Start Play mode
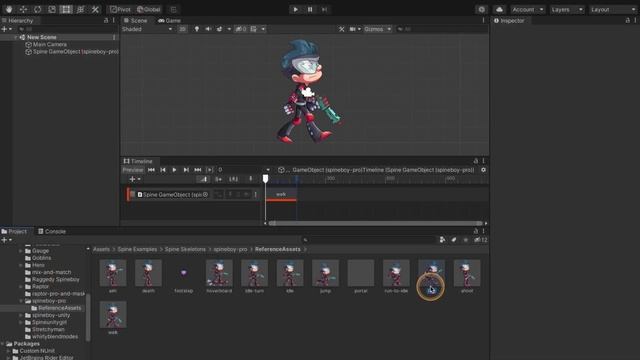 (296, 9)
